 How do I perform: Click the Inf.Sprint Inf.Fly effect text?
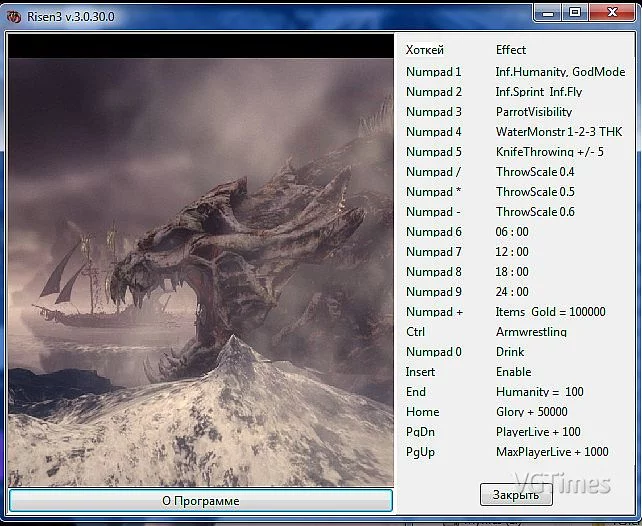click(538, 92)
